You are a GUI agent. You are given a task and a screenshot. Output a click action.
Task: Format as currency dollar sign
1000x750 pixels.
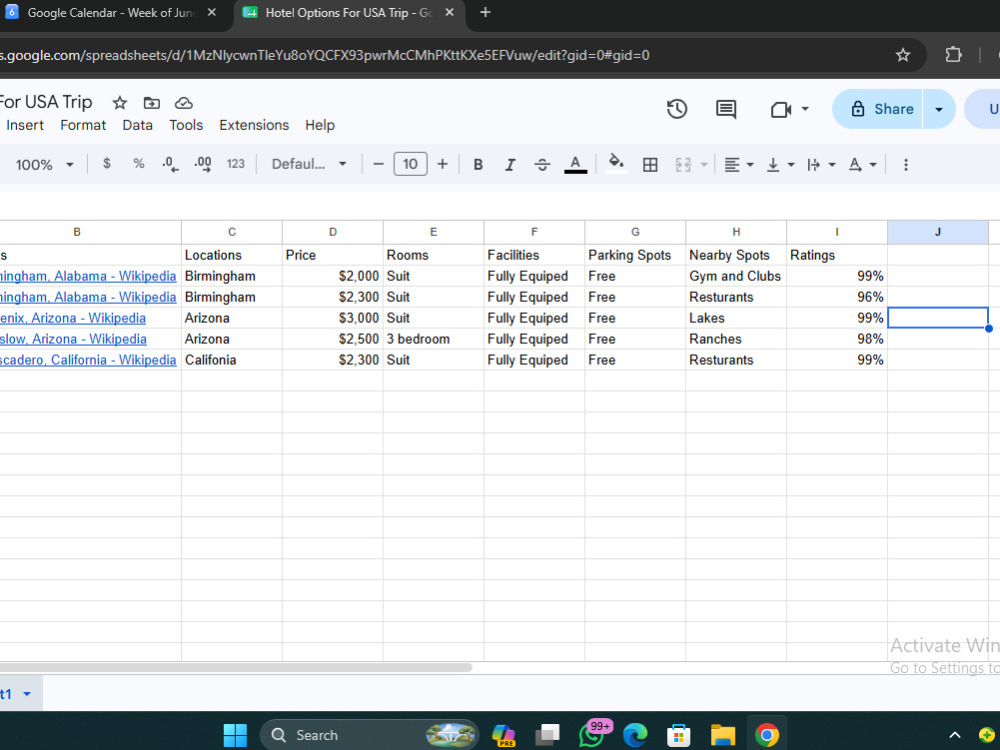tap(107, 164)
